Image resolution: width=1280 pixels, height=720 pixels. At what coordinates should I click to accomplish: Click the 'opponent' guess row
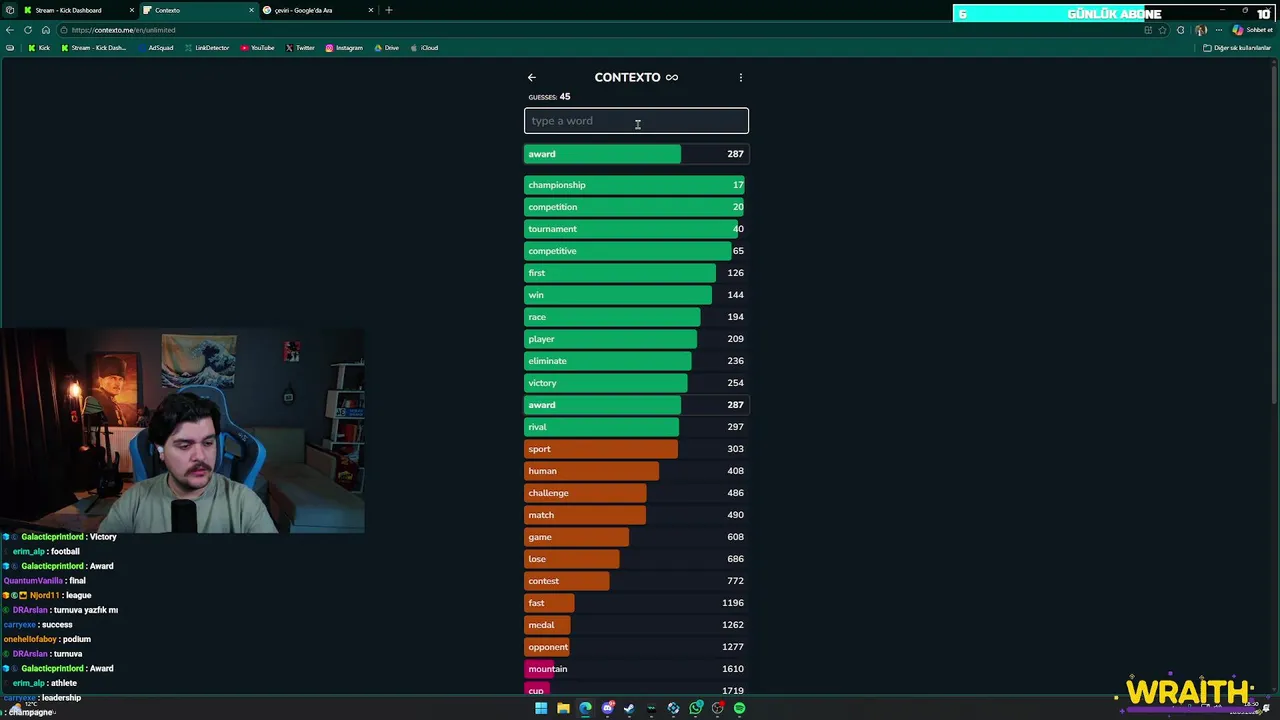[636, 647]
